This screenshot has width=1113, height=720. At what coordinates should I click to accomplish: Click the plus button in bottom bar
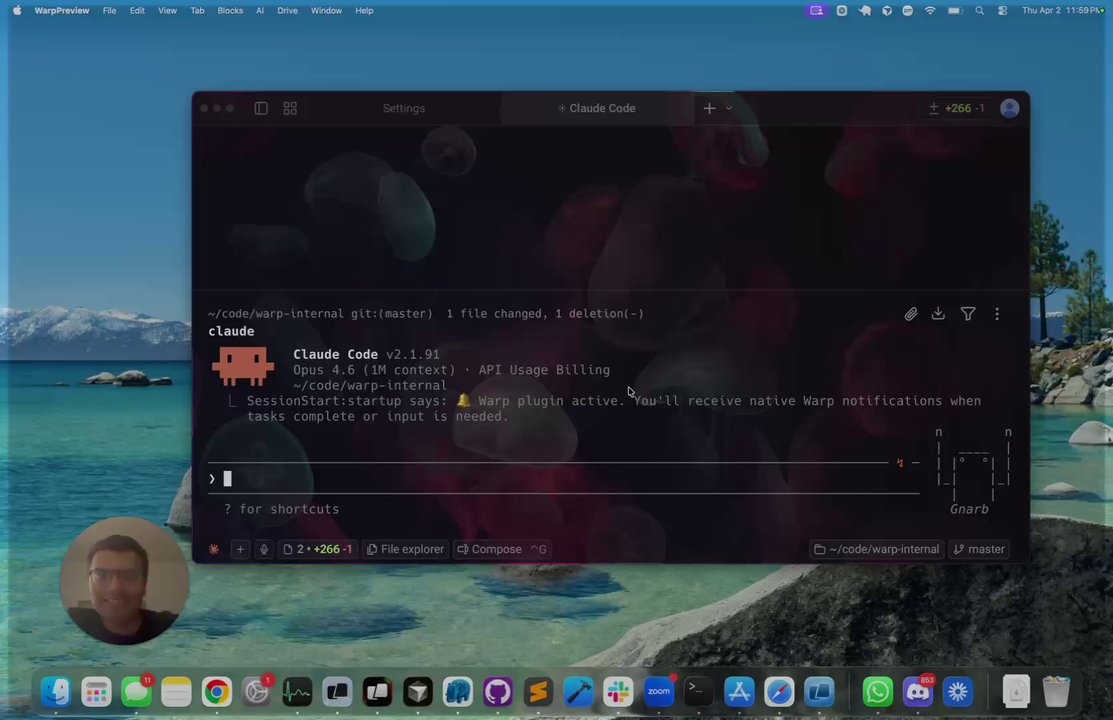[x=240, y=549]
